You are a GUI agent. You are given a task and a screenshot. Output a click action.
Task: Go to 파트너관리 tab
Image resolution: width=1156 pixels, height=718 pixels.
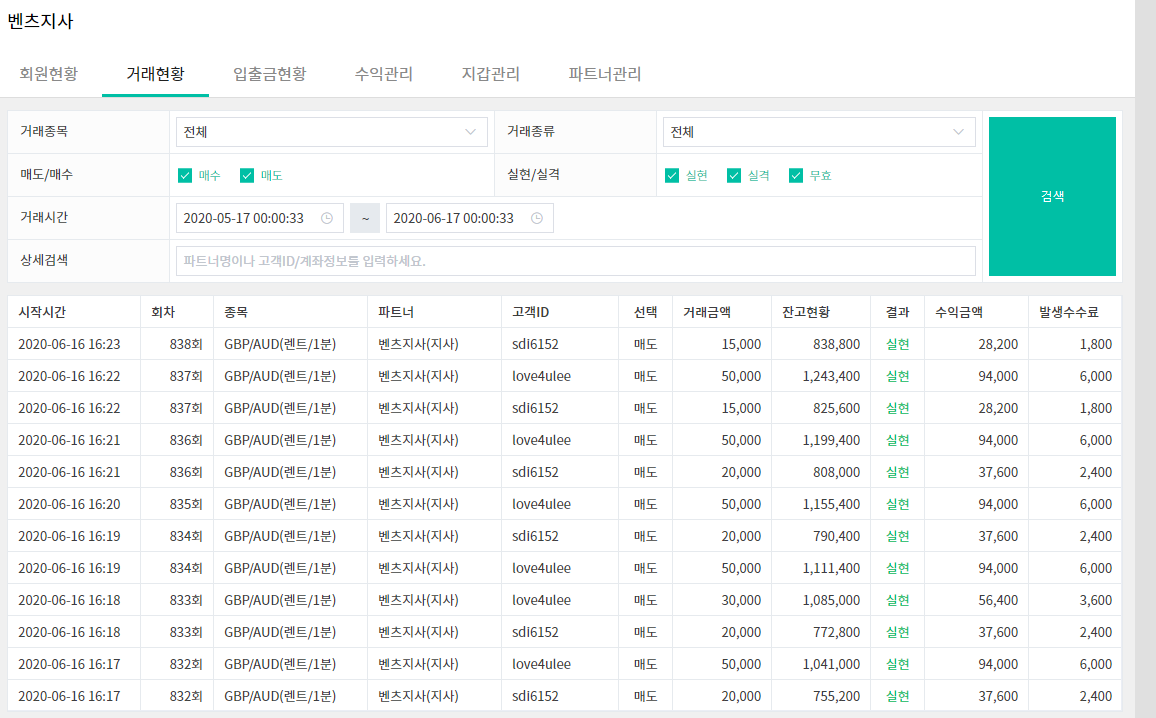click(605, 74)
